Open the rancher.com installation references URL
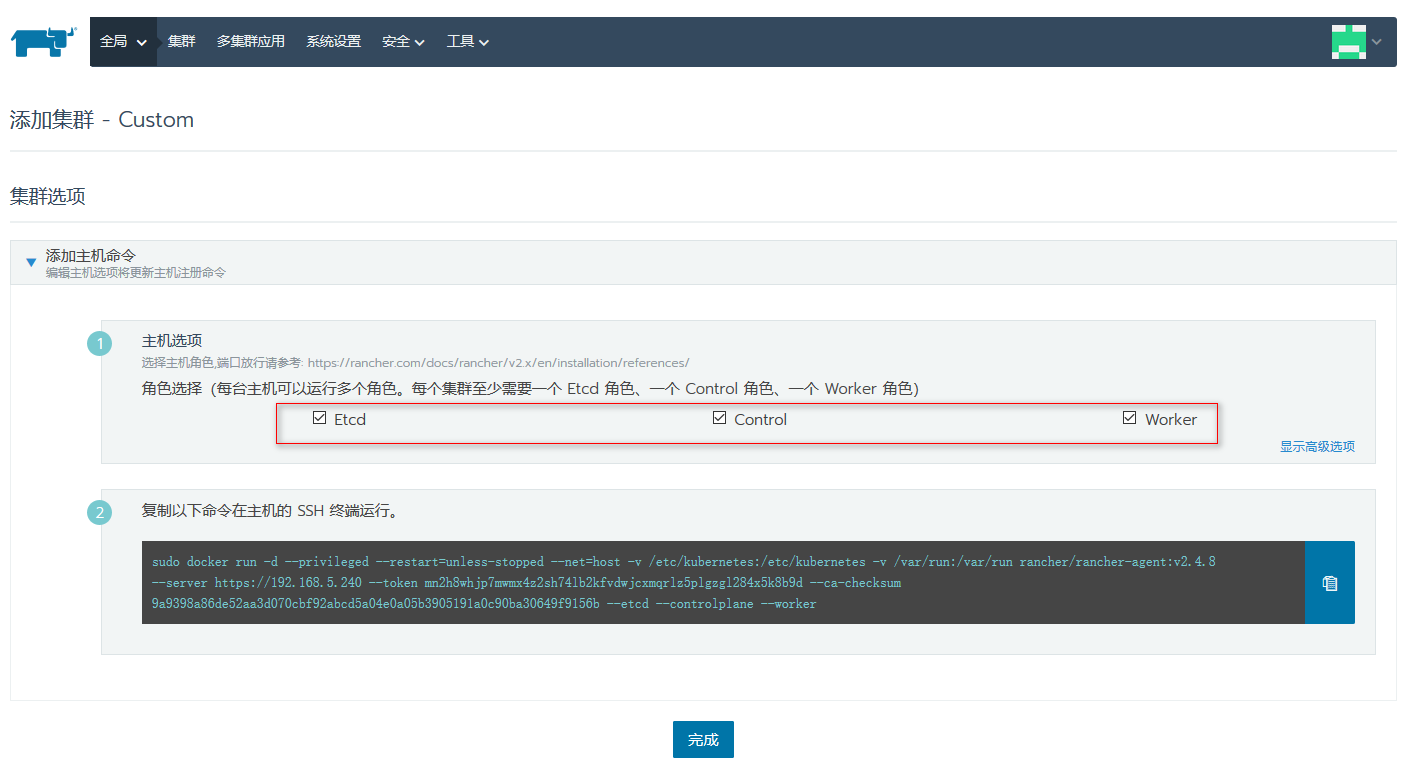The height and width of the screenshot is (768, 1409). point(498,363)
